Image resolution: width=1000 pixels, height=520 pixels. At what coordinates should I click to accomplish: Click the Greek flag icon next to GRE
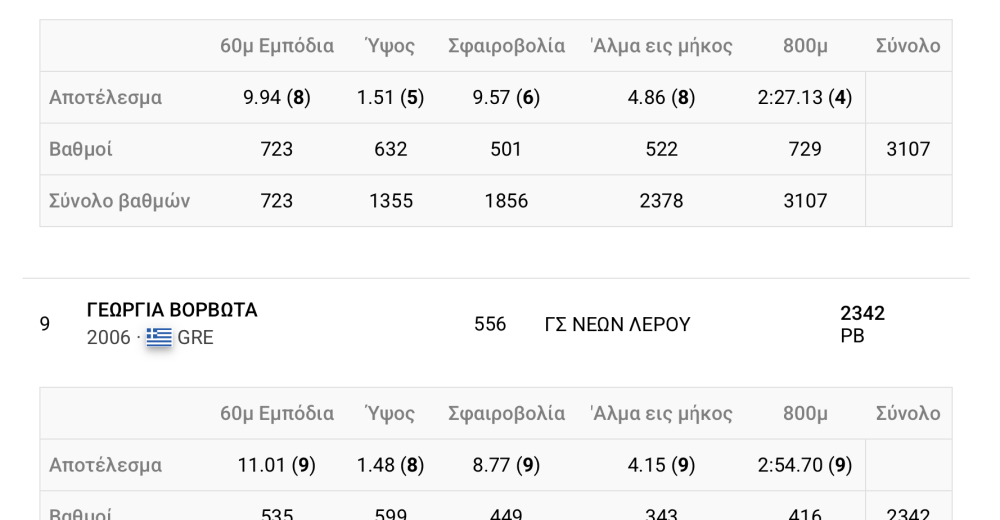[x=159, y=337]
